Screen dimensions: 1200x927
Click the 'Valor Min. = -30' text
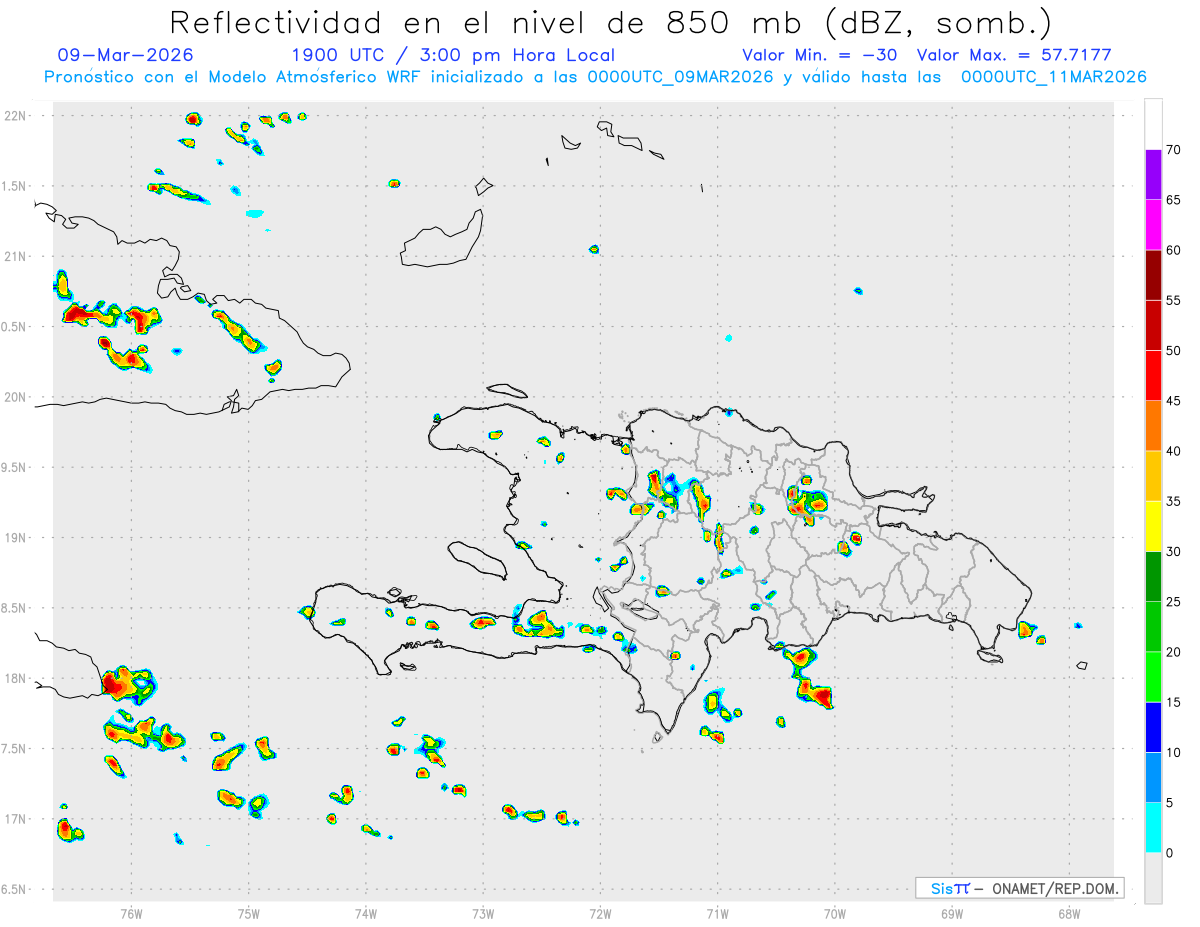point(819,55)
